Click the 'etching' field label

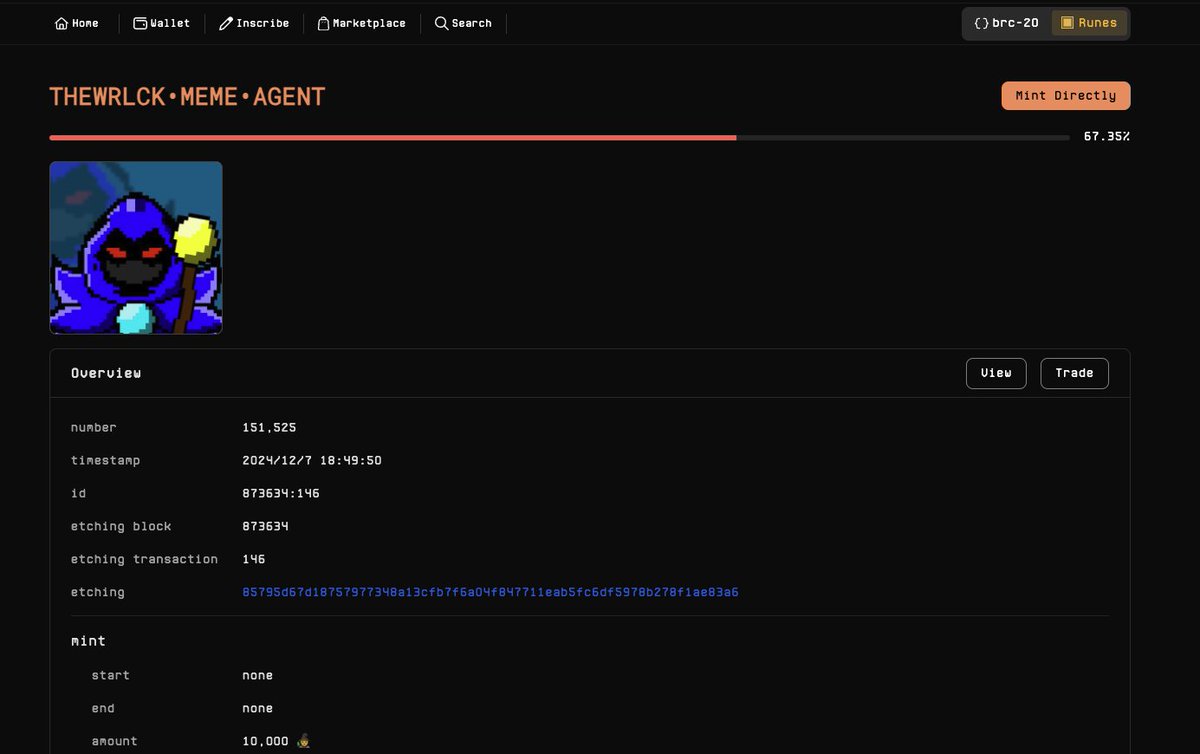pos(98,592)
